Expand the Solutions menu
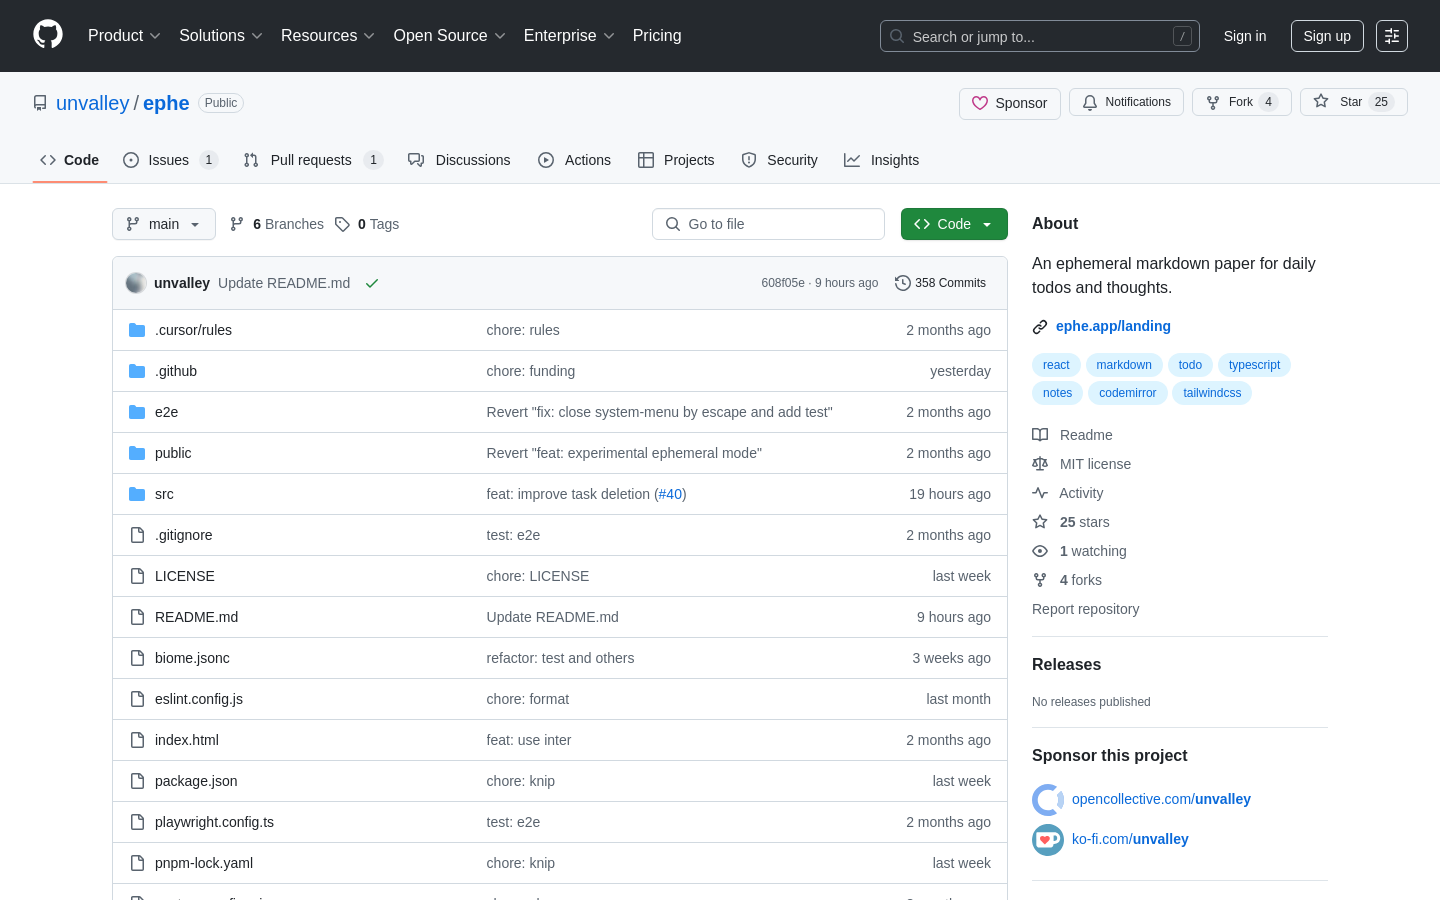Image resolution: width=1440 pixels, height=900 pixels. click(221, 36)
